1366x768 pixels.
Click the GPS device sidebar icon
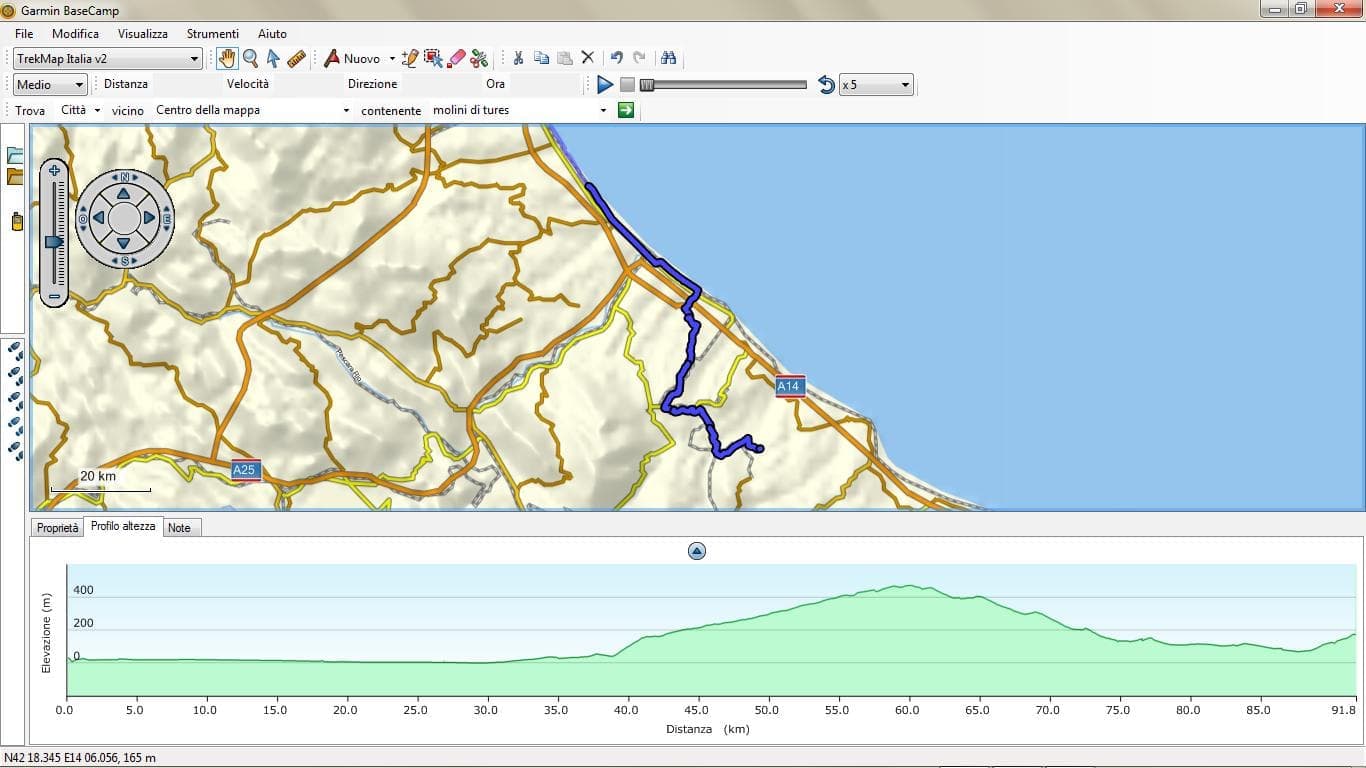coord(16,221)
